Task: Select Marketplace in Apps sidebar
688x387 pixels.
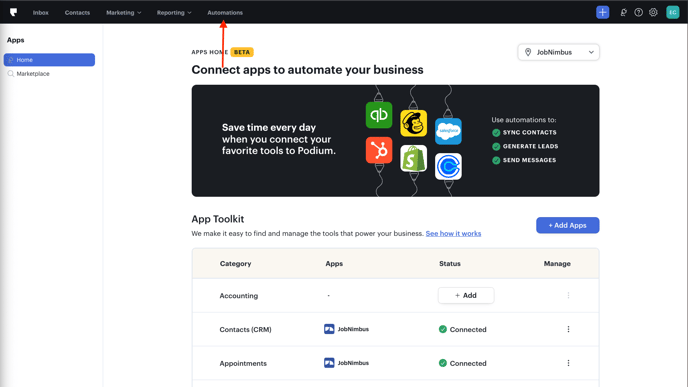Action: point(33,74)
